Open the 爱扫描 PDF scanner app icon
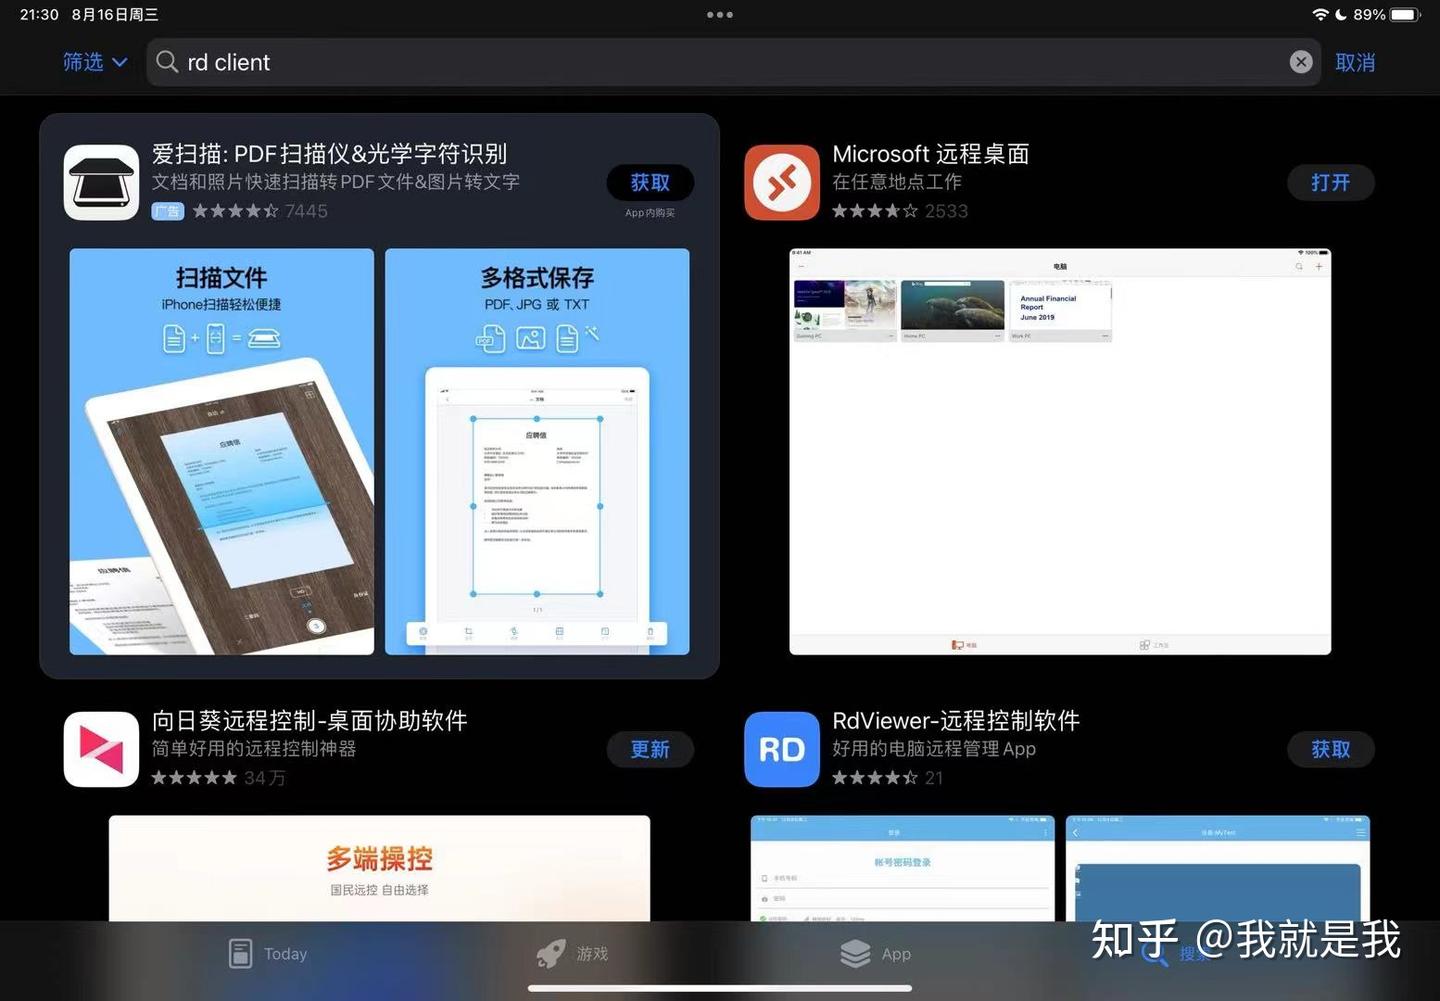1440x1001 pixels. click(100, 182)
